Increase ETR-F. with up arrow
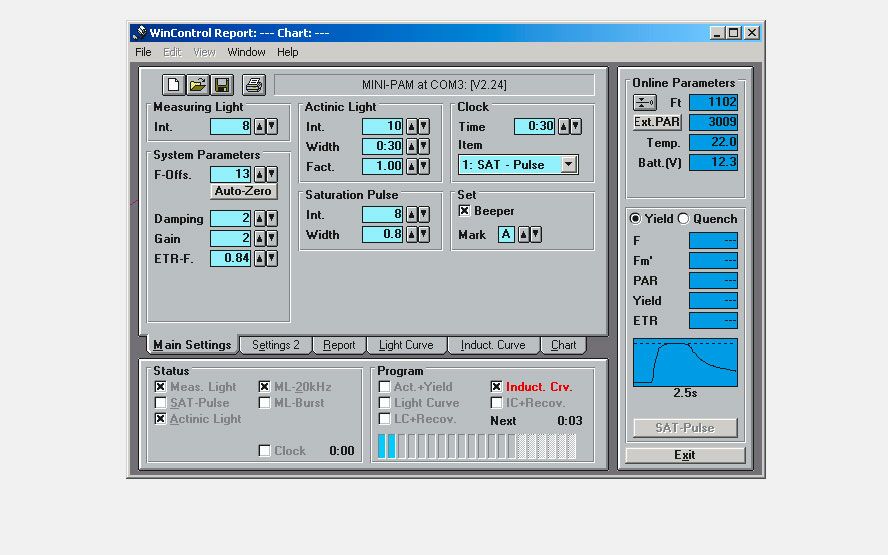 pyautogui.click(x=259, y=258)
